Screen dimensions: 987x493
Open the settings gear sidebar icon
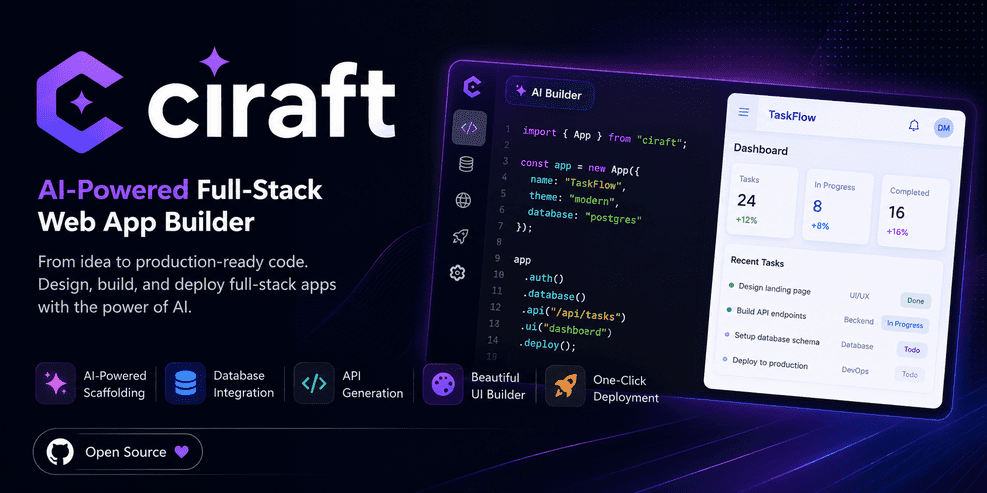(457, 273)
